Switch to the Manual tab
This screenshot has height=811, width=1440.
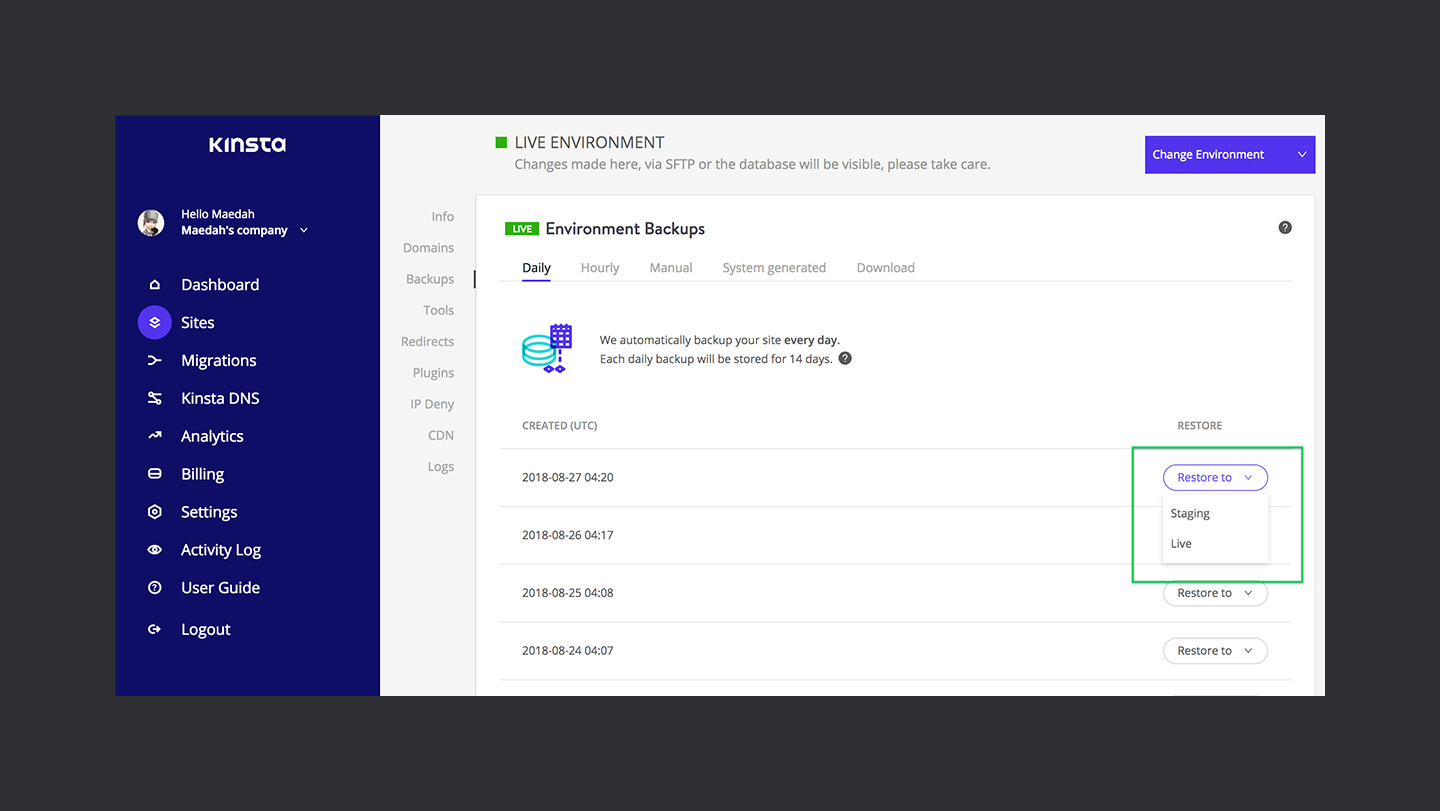[x=671, y=268]
